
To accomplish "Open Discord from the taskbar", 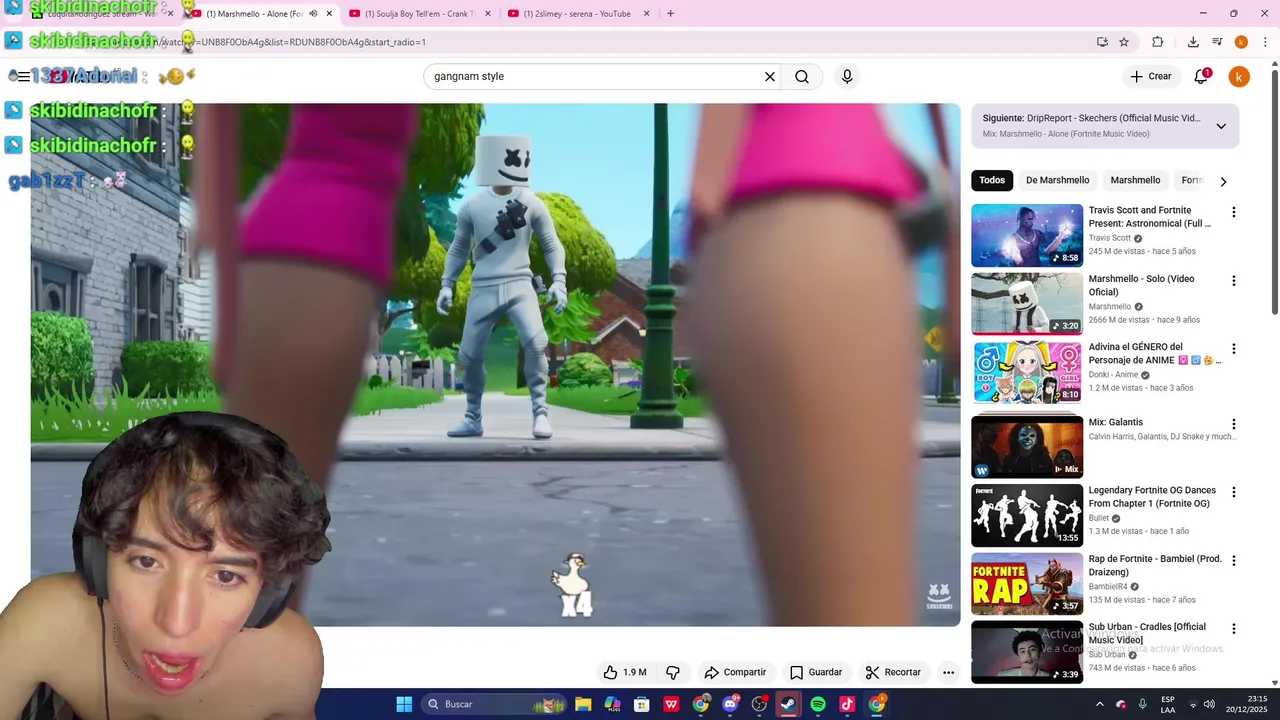I will click(x=730, y=704).
